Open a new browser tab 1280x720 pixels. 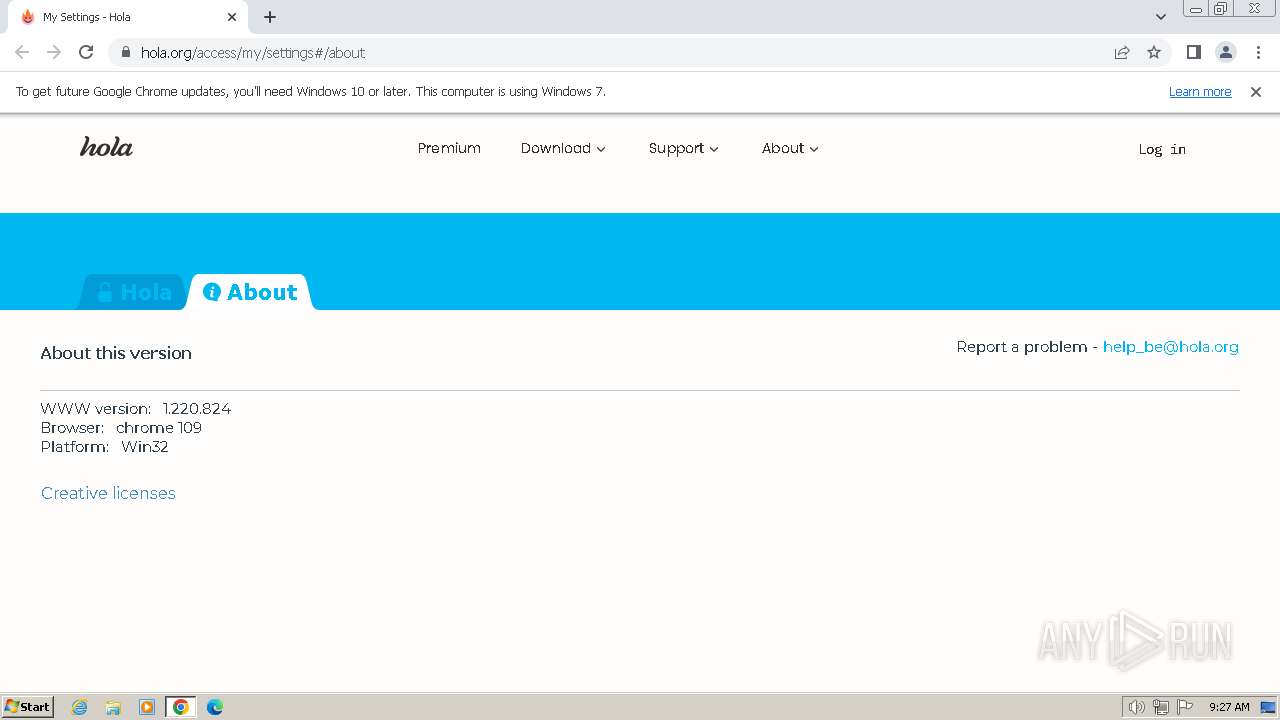270,17
